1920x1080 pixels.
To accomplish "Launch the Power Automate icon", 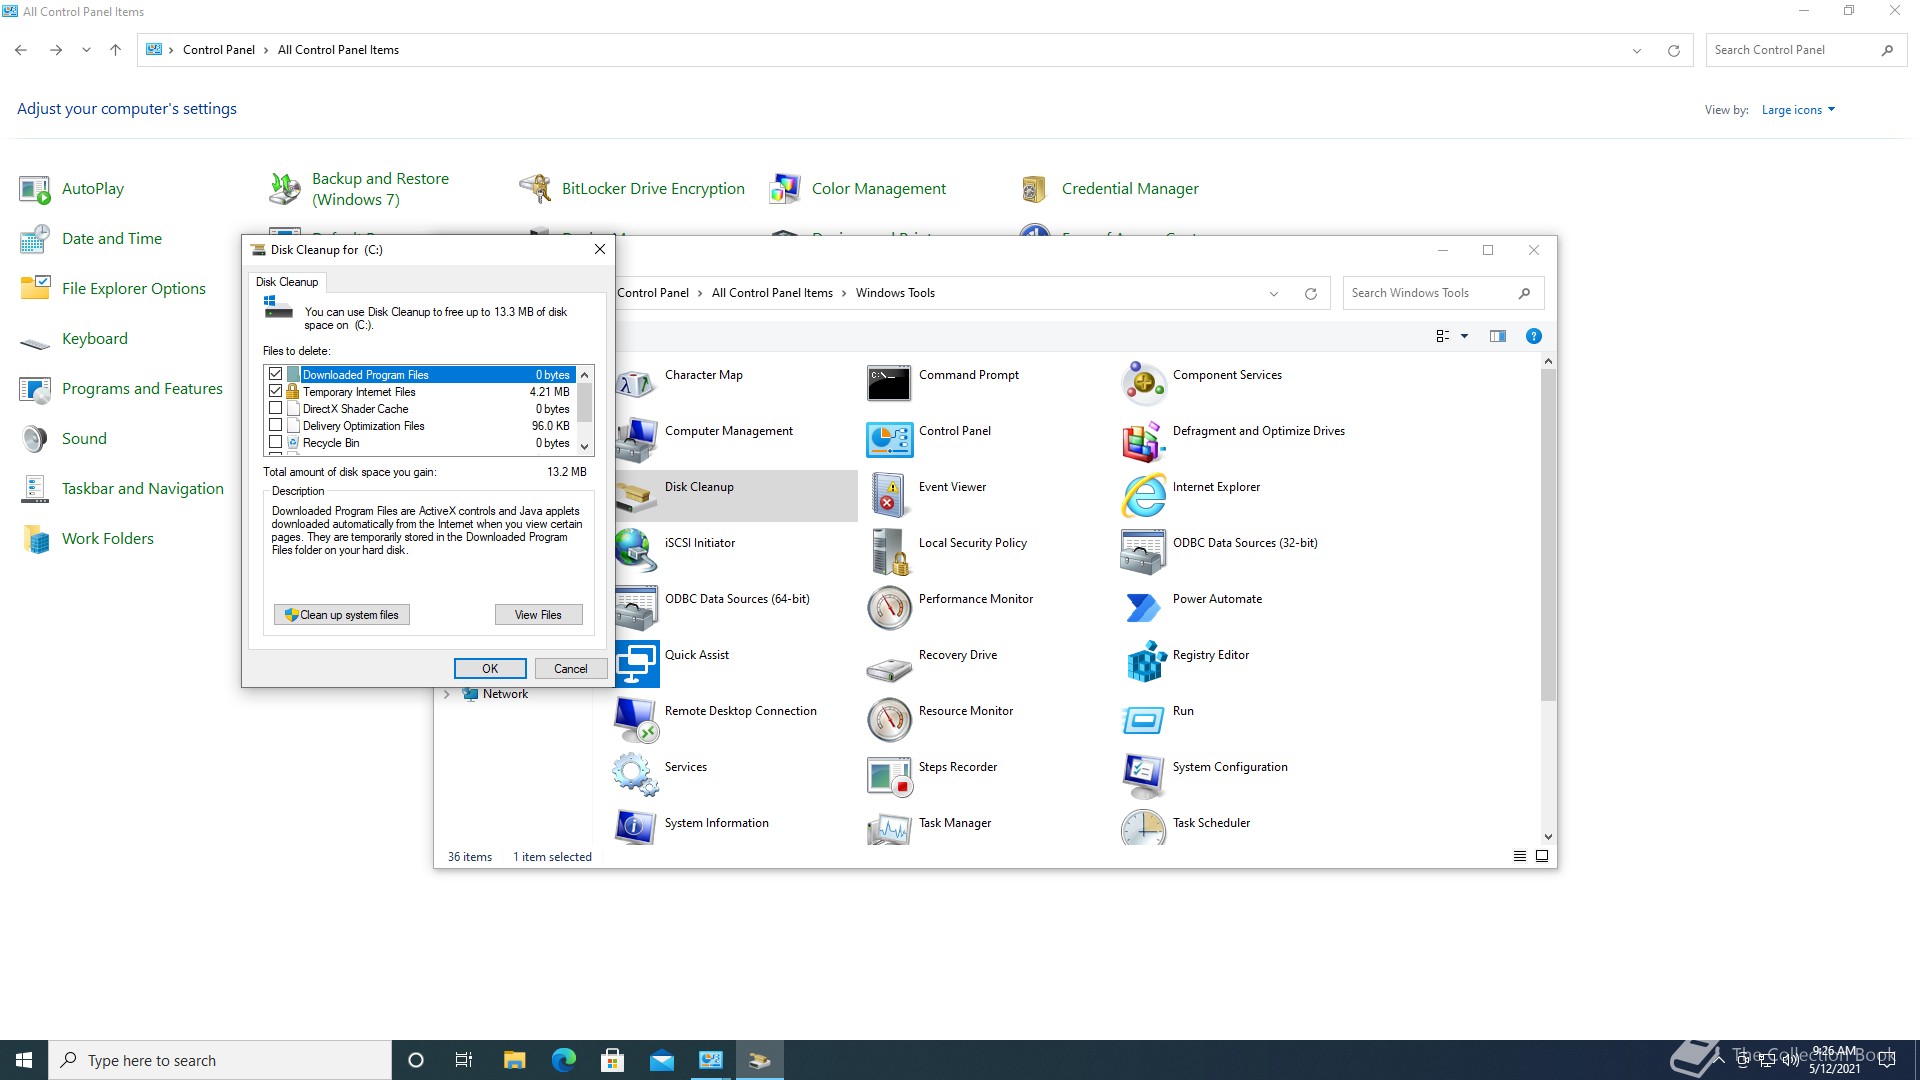I will 1143,606.
